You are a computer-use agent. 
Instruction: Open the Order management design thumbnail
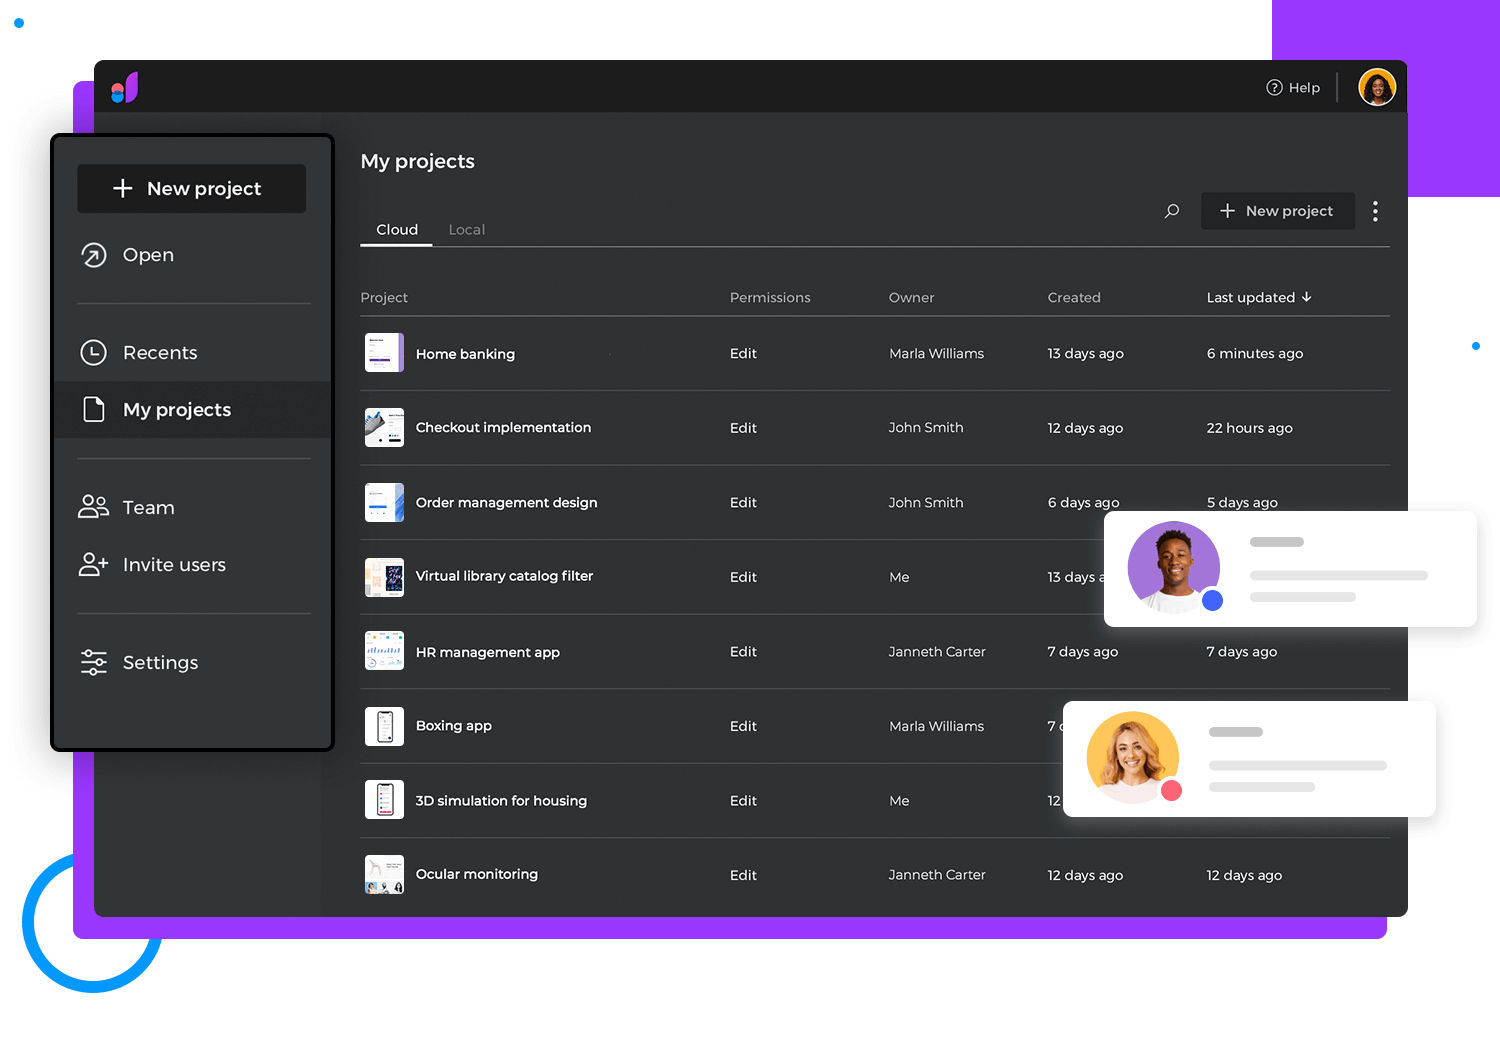pos(384,503)
